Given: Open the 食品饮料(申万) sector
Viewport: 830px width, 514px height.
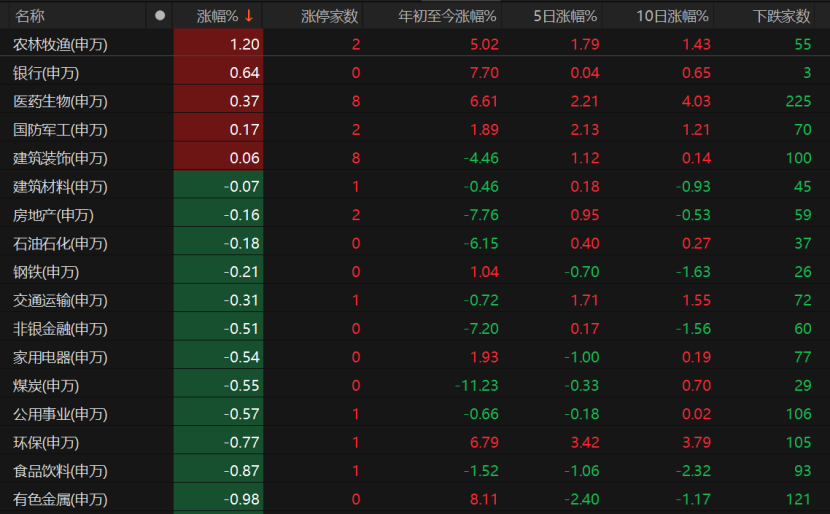Looking at the screenshot, I should 60,471.
